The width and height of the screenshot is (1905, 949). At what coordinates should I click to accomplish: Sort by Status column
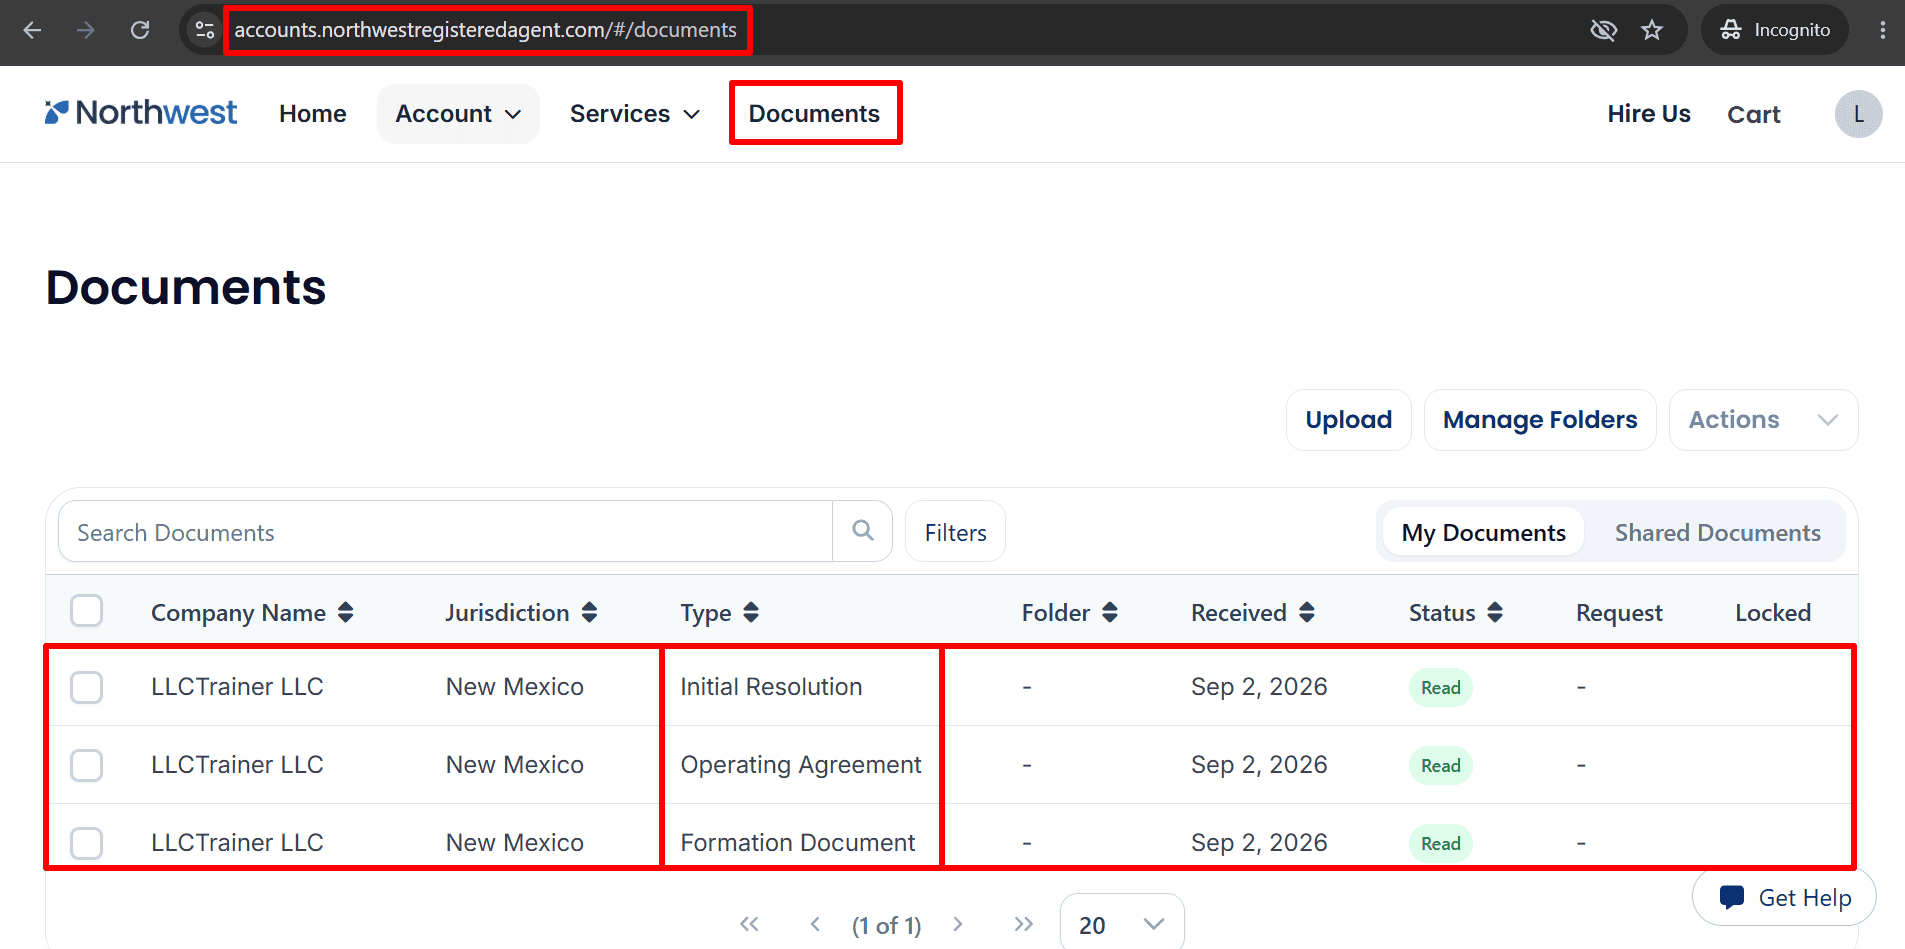(1495, 612)
